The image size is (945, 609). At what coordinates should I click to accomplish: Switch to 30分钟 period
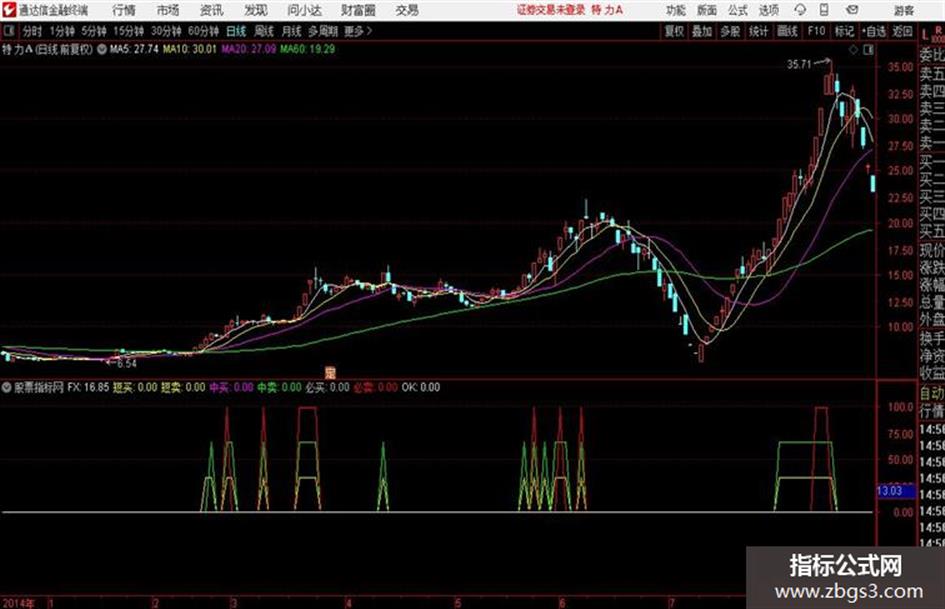tap(166, 31)
